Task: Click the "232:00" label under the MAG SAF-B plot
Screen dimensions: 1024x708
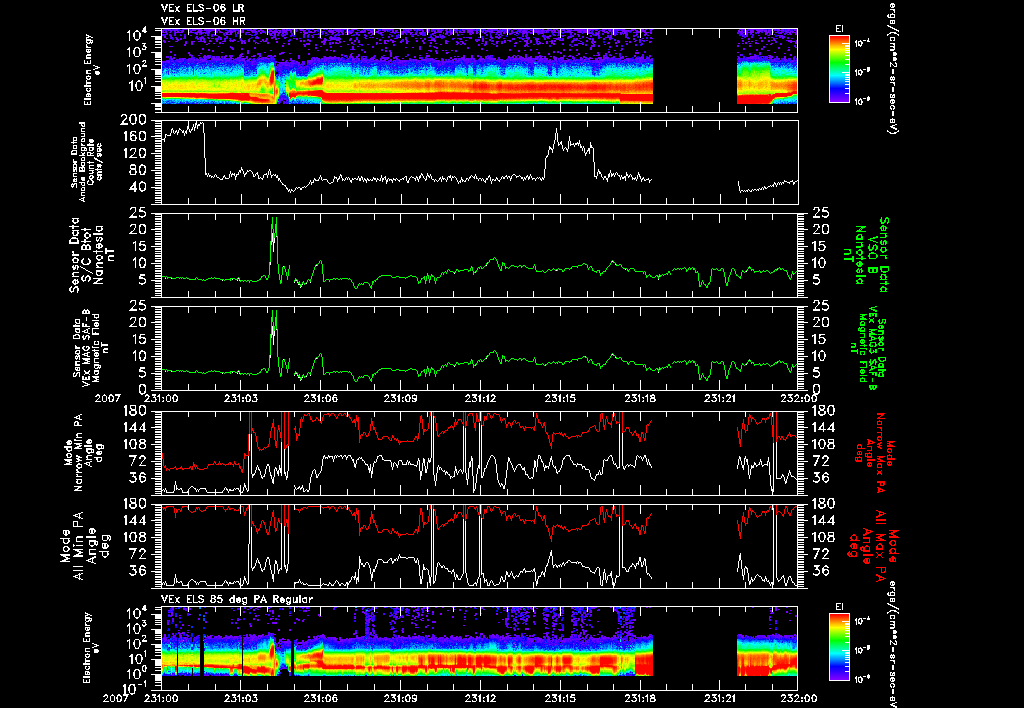Action: [x=798, y=398]
